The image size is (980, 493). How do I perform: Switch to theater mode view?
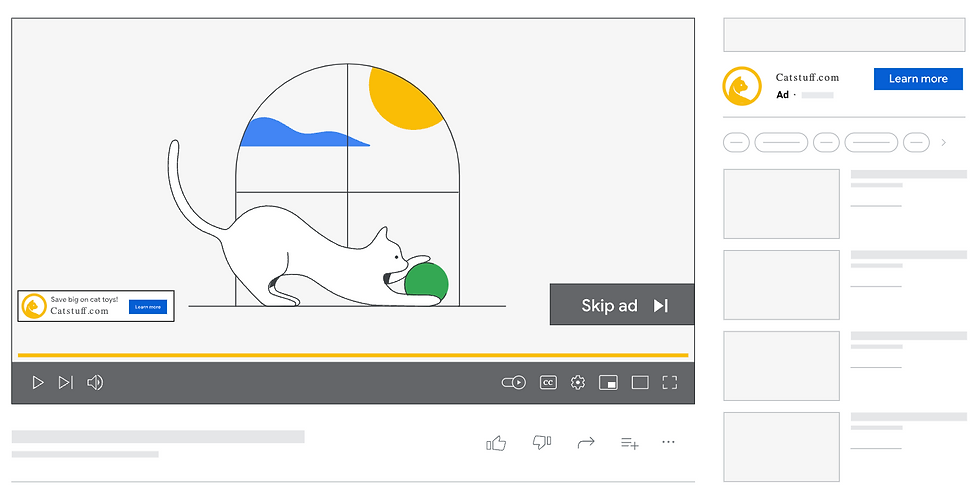(x=640, y=382)
